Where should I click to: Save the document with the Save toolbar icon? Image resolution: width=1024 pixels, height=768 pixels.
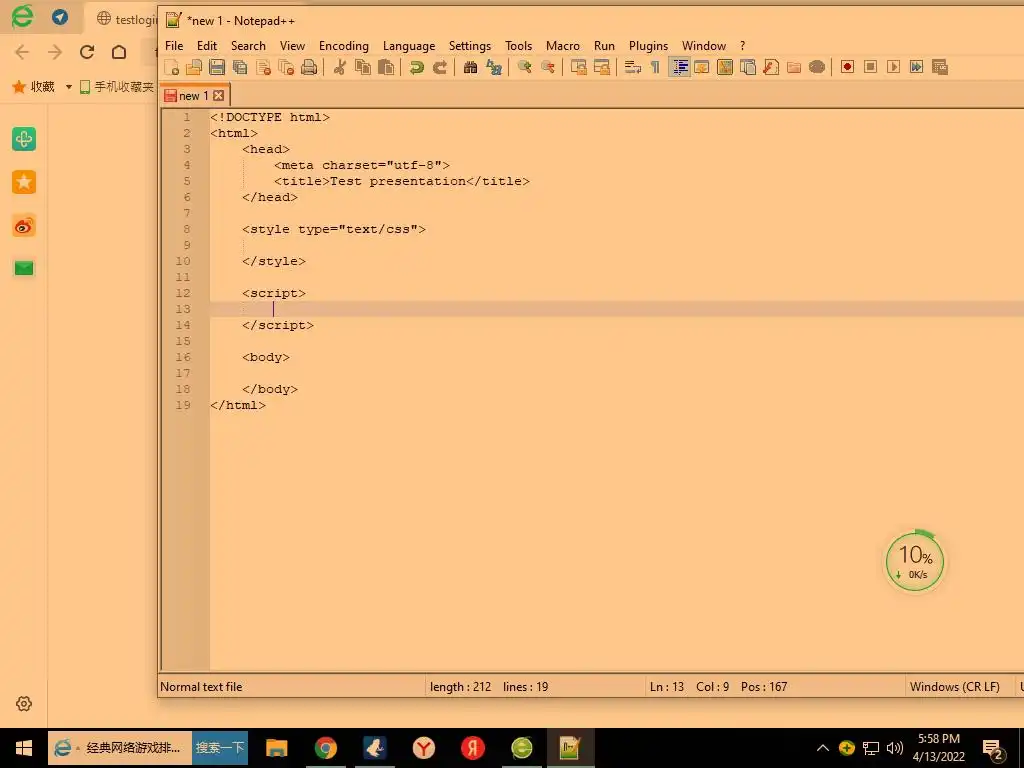pyautogui.click(x=217, y=67)
